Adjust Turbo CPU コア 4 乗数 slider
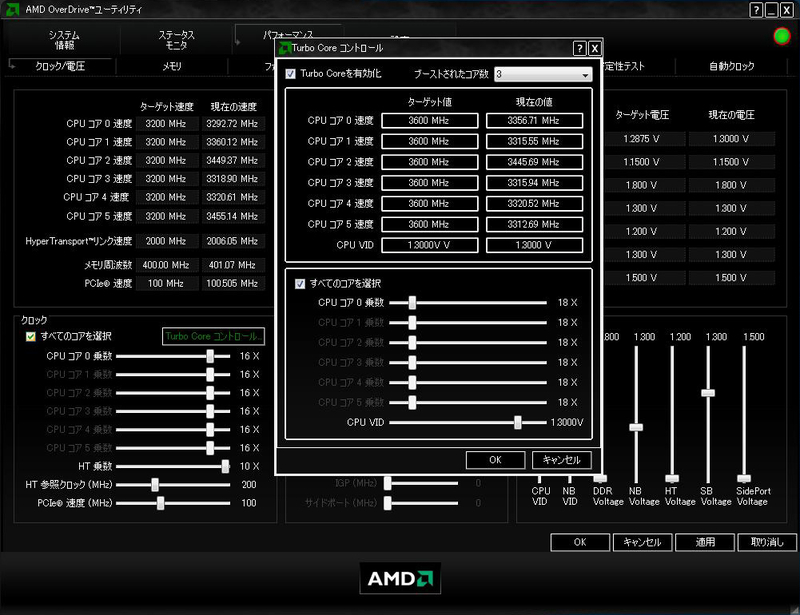This screenshot has width=800, height=615. (x=412, y=382)
